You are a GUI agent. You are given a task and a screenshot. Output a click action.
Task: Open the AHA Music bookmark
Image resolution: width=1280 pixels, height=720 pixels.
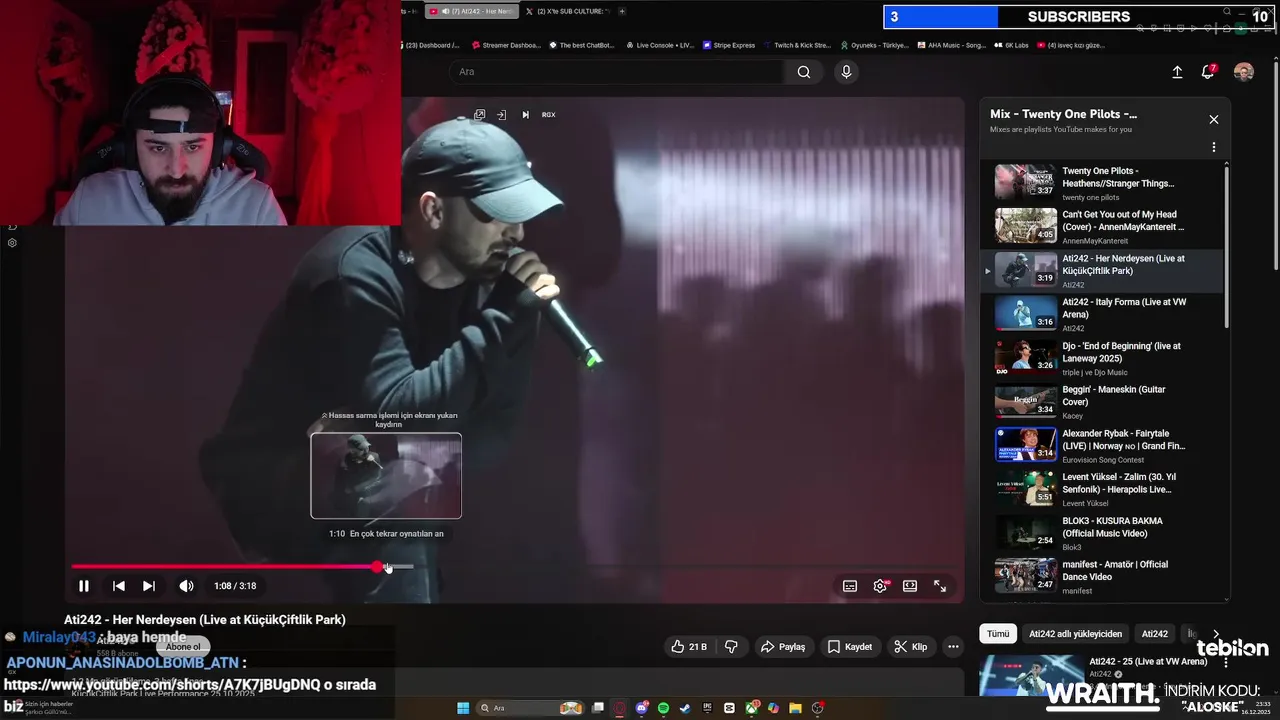(951, 45)
